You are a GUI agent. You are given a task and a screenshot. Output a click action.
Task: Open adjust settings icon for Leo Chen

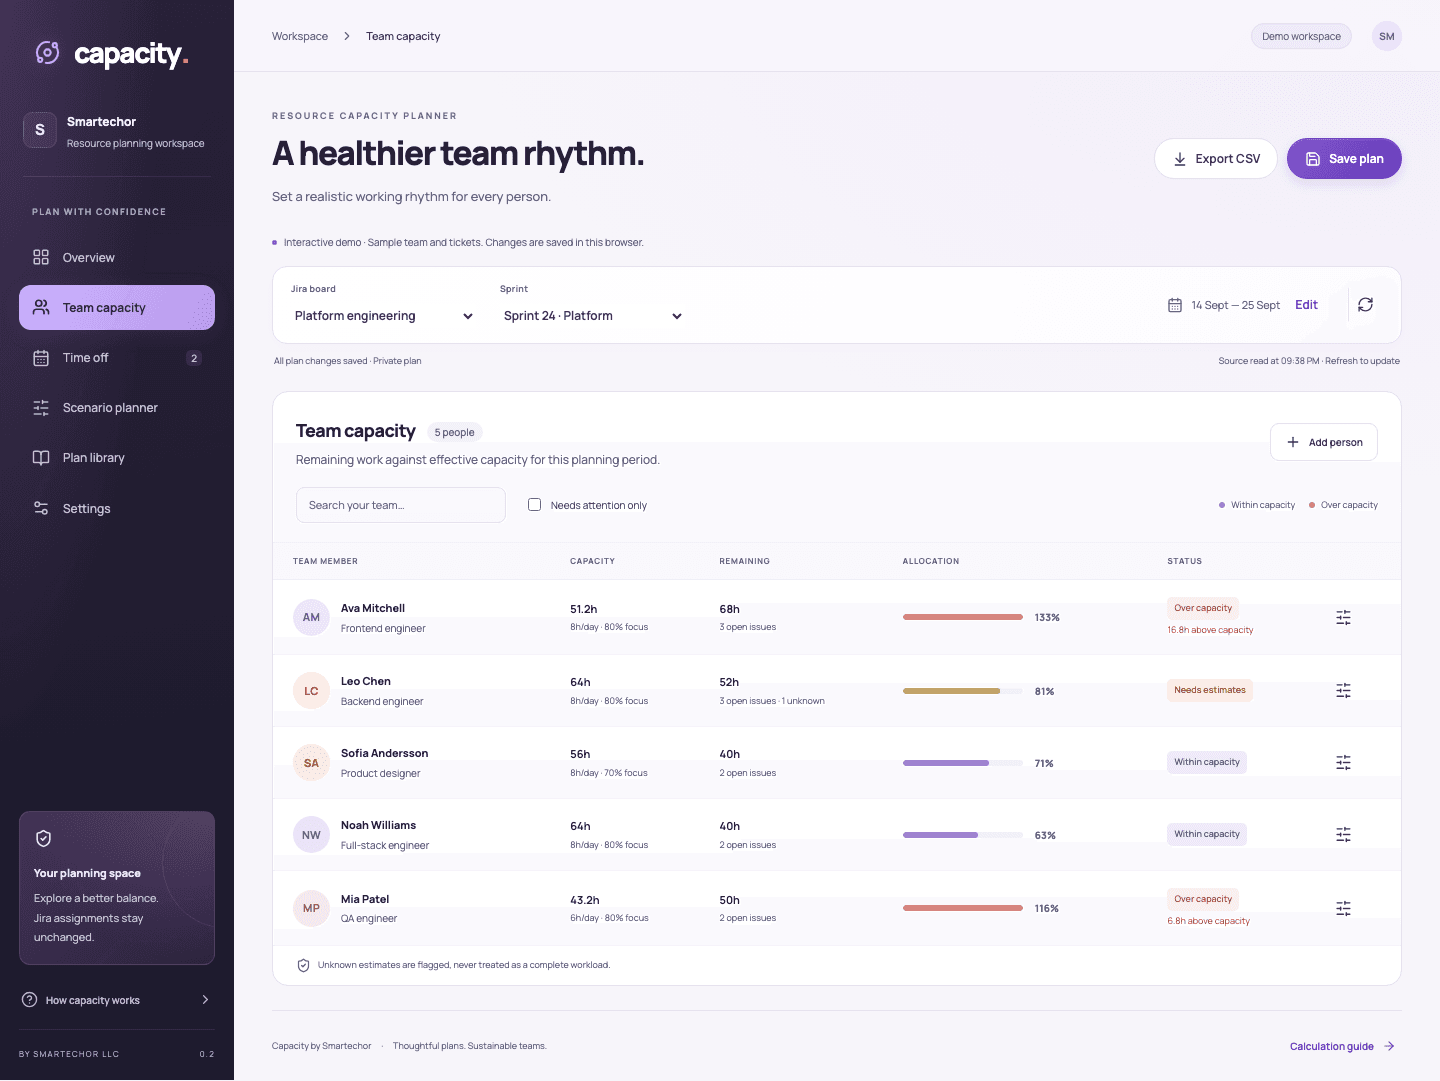click(1343, 691)
